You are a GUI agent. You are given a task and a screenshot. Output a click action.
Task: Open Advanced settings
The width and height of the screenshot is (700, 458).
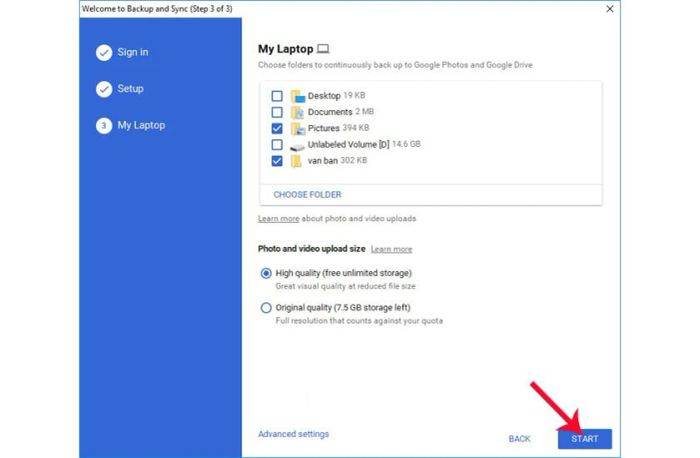pos(293,434)
